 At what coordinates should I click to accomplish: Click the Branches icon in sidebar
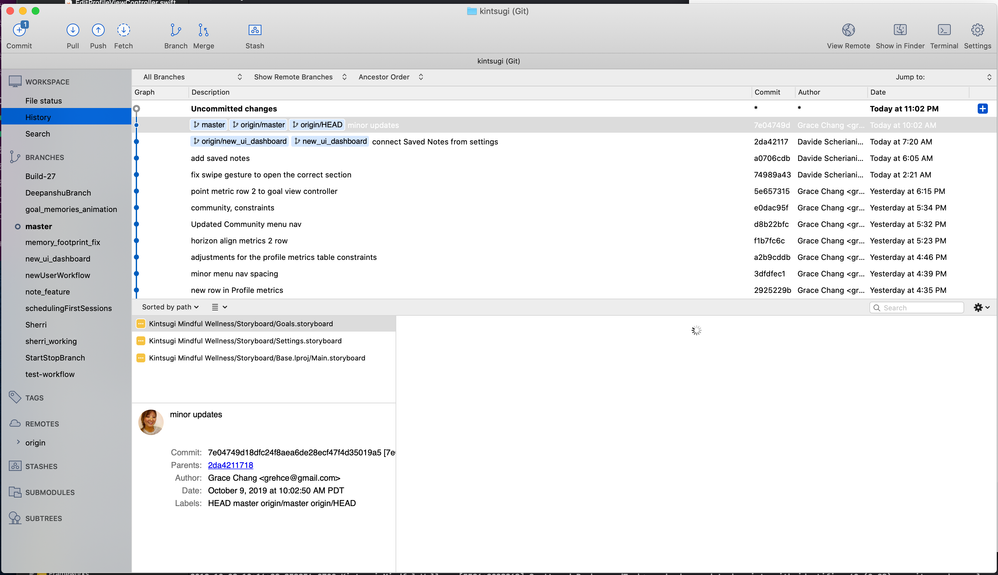[15, 157]
